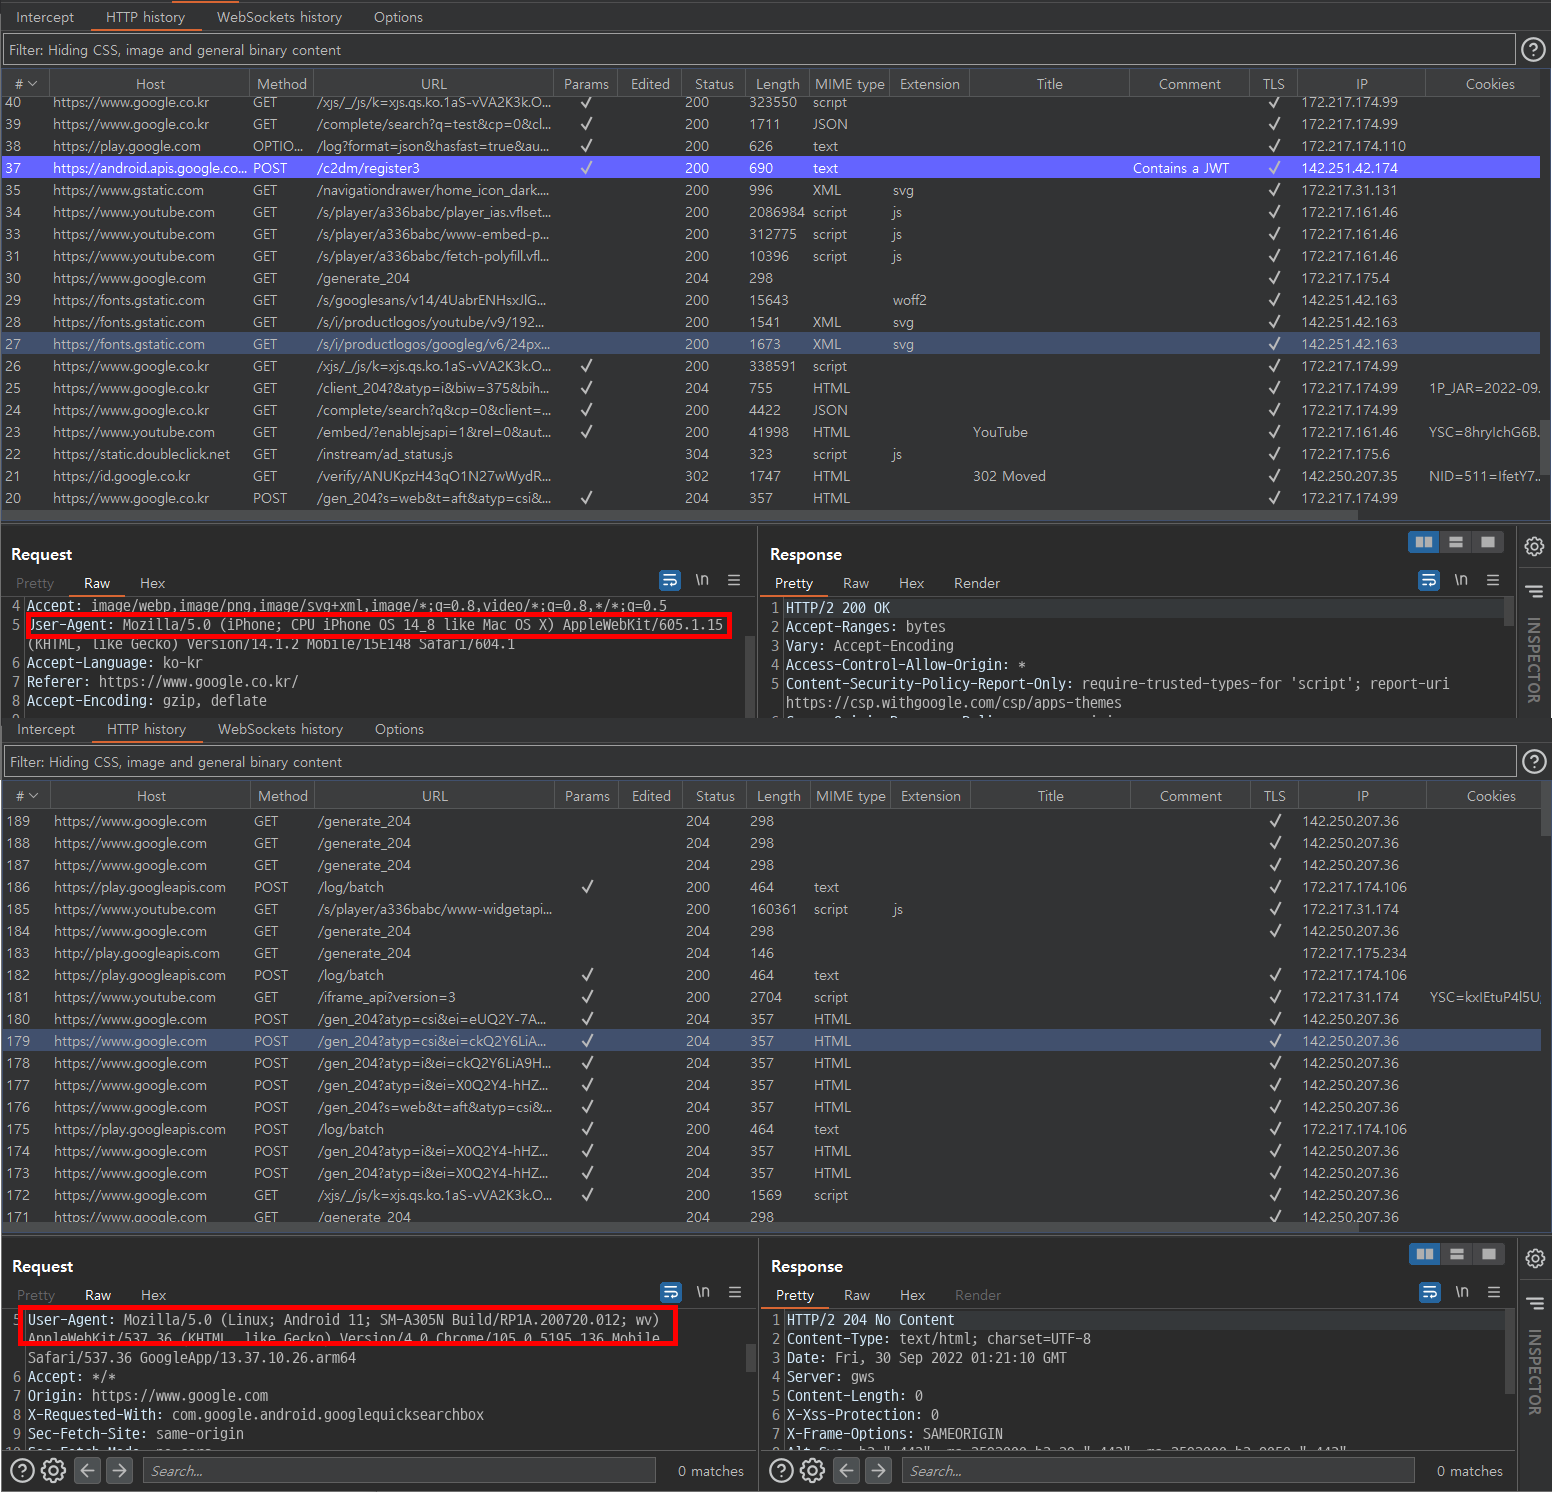Toggle word wrap in upper Request panel

(670, 580)
